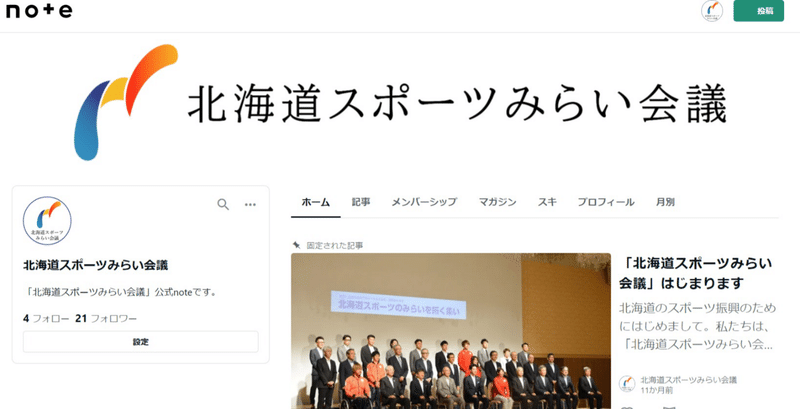Open the pinned article group photo thumbnail
Image resolution: width=800 pixels, height=409 pixels.
coord(451,331)
